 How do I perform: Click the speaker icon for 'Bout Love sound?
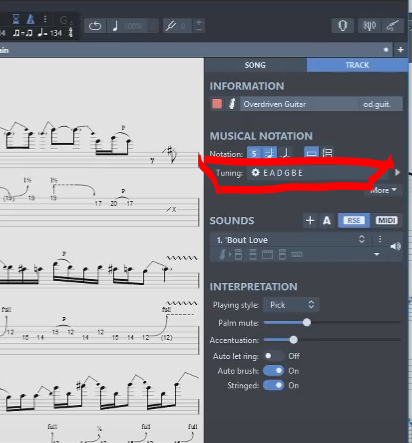click(x=396, y=246)
